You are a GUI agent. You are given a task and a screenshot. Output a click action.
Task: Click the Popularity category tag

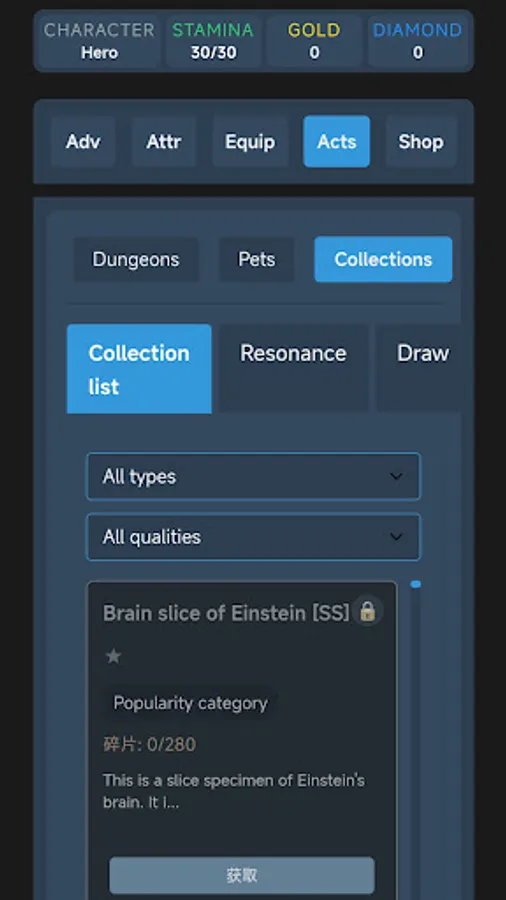tap(190, 703)
